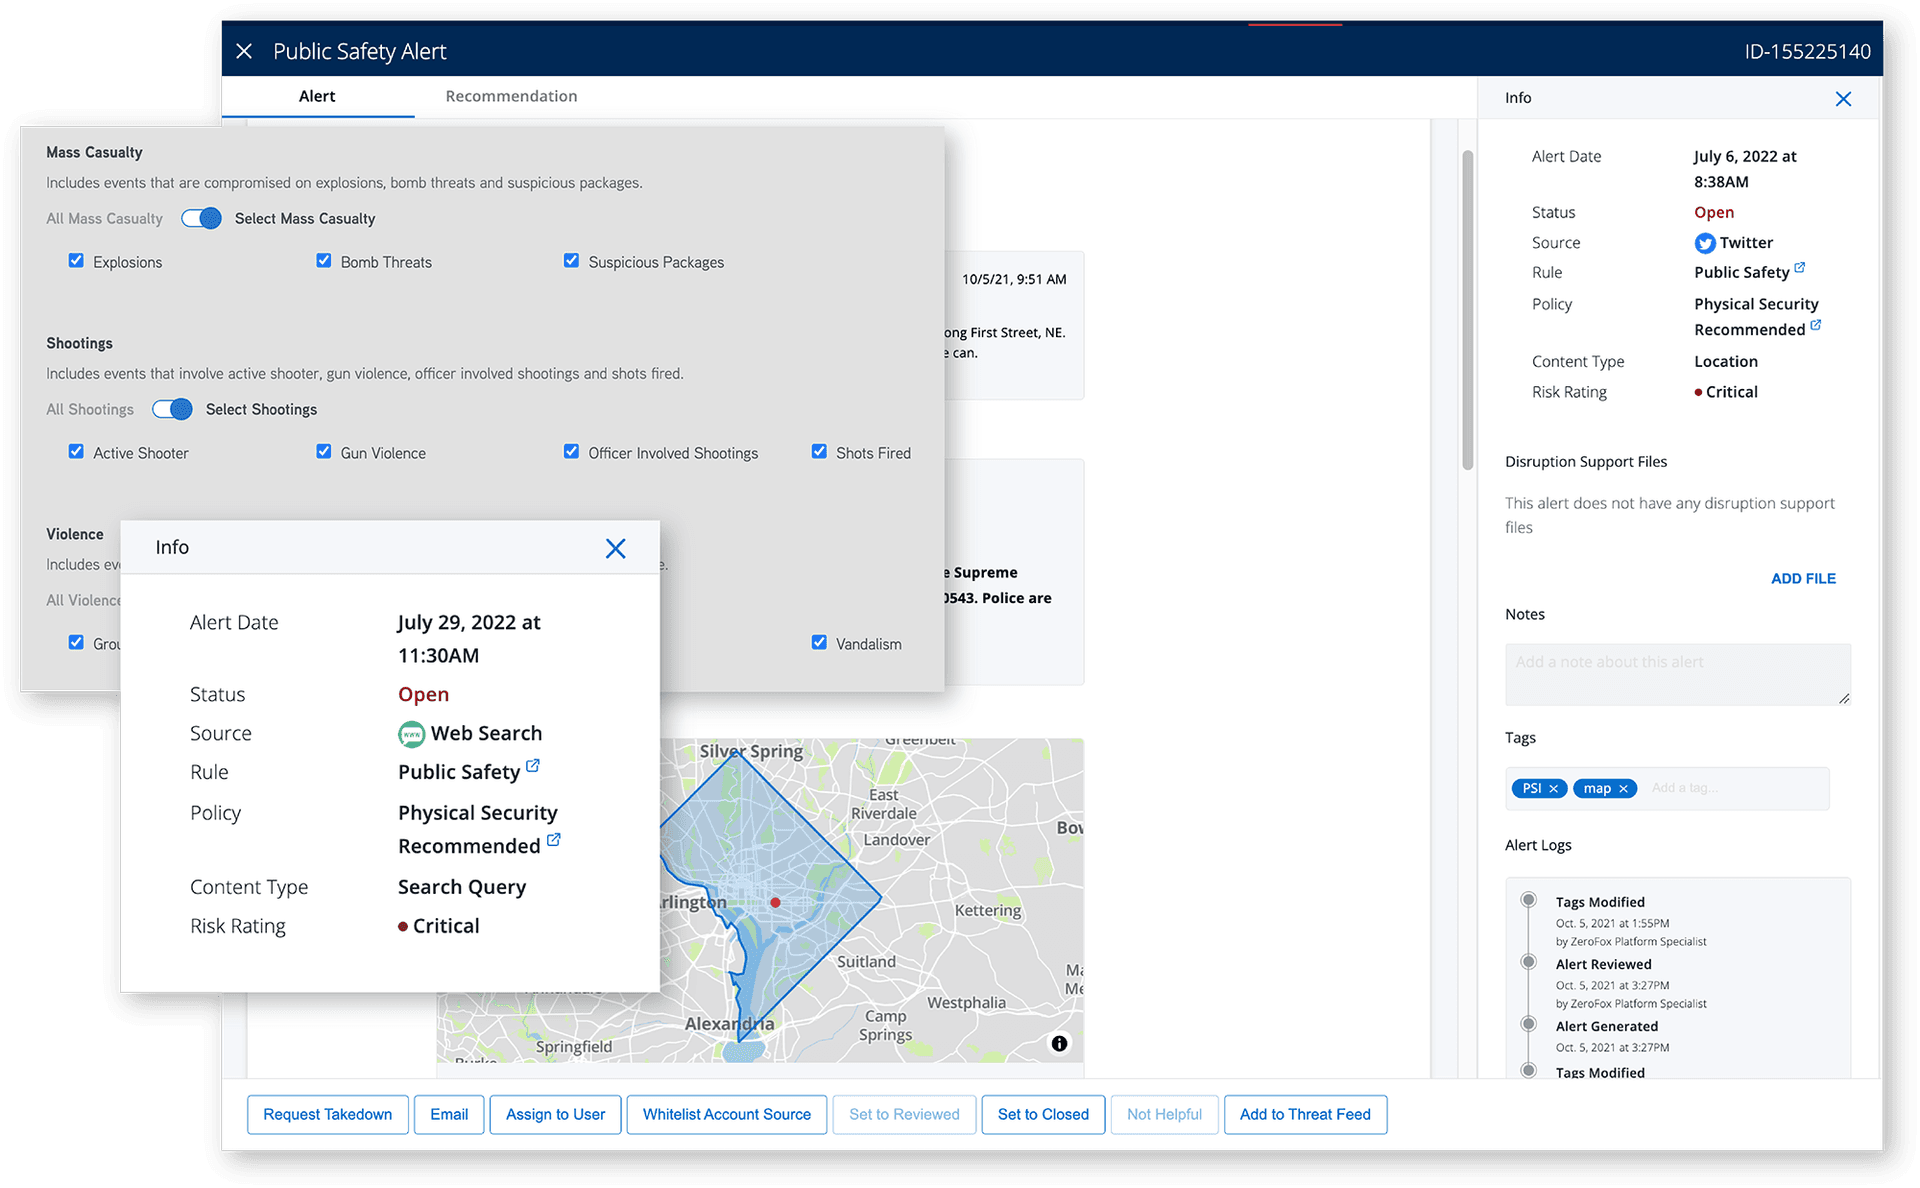
Task: Click the alert notes text field
Action: coord(1676,675)
